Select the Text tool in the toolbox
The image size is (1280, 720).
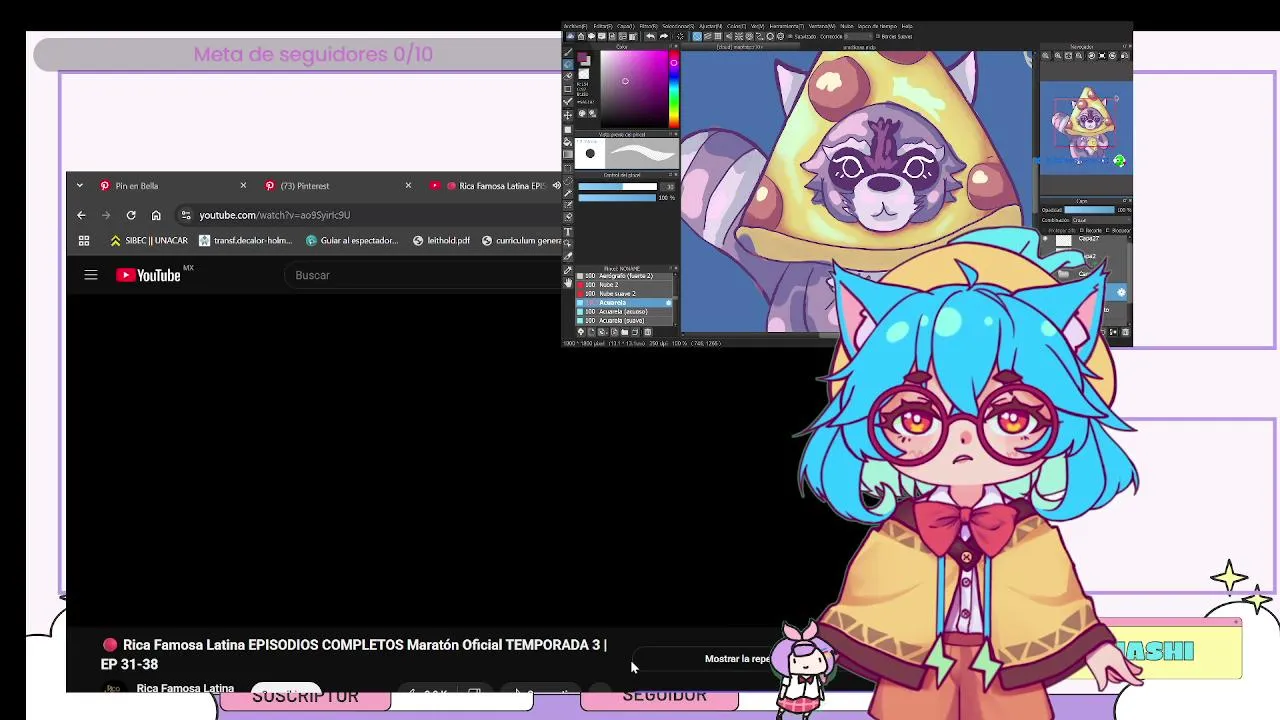click(568, 232)
